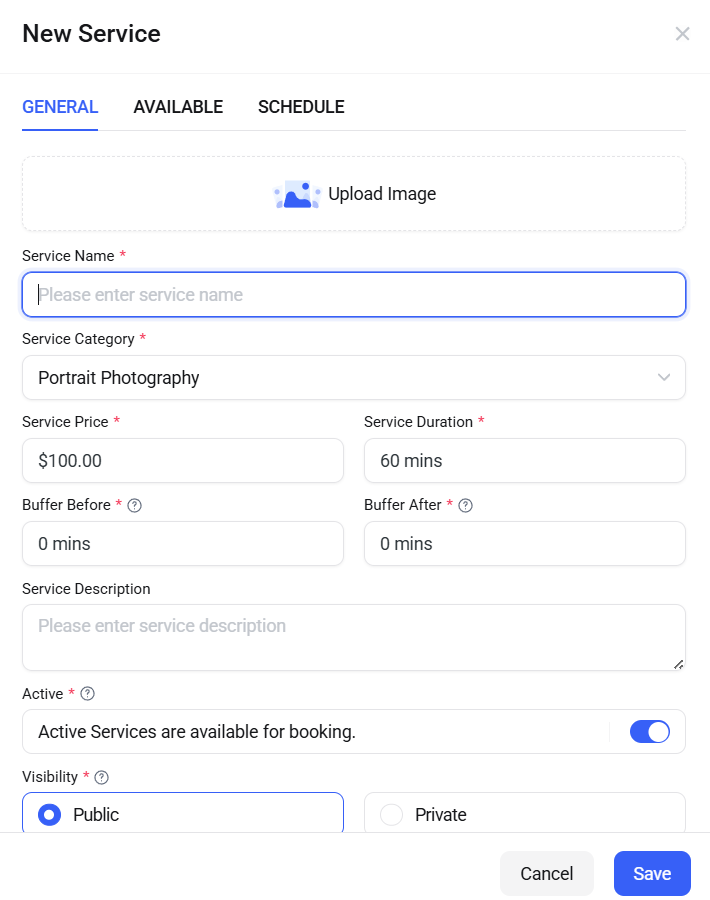Click the Buffer After field showing 0 mins
The image size is (710, 900).
point(524,543)
